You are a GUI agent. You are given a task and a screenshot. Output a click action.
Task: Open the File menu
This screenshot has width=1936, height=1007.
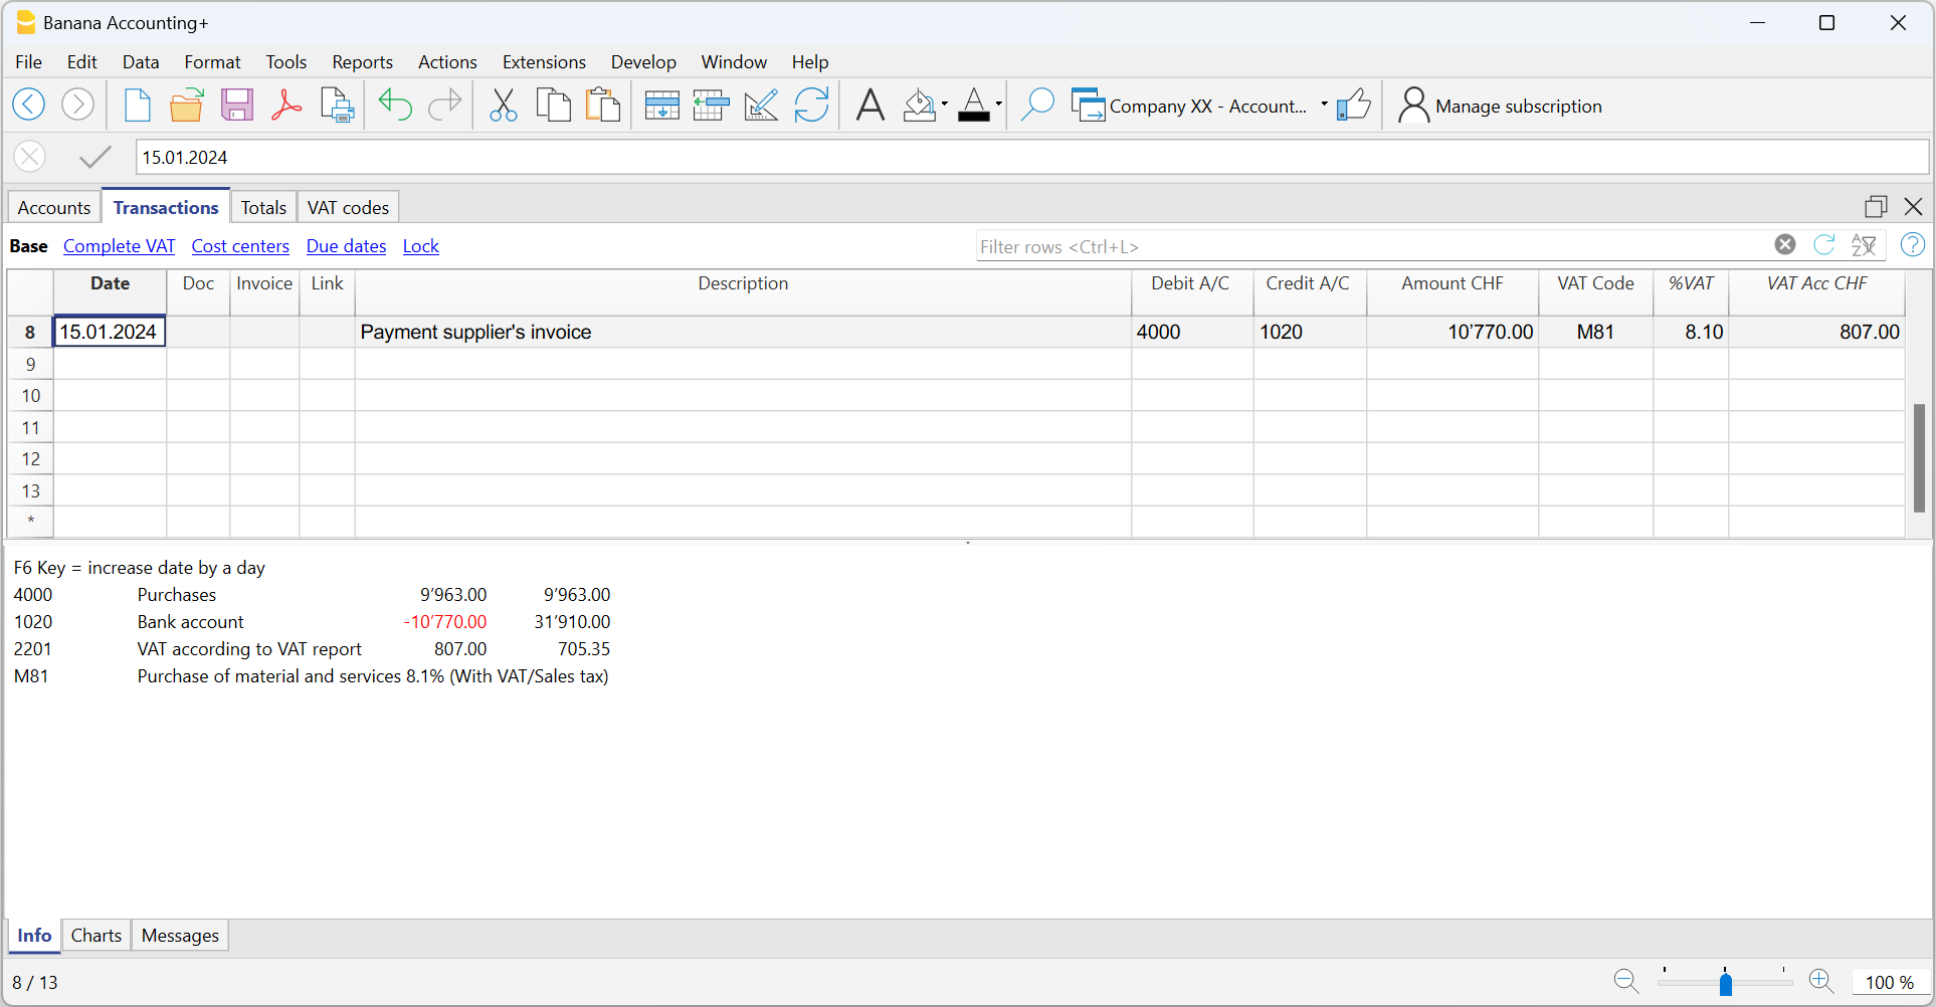click(x=29, y=62)
